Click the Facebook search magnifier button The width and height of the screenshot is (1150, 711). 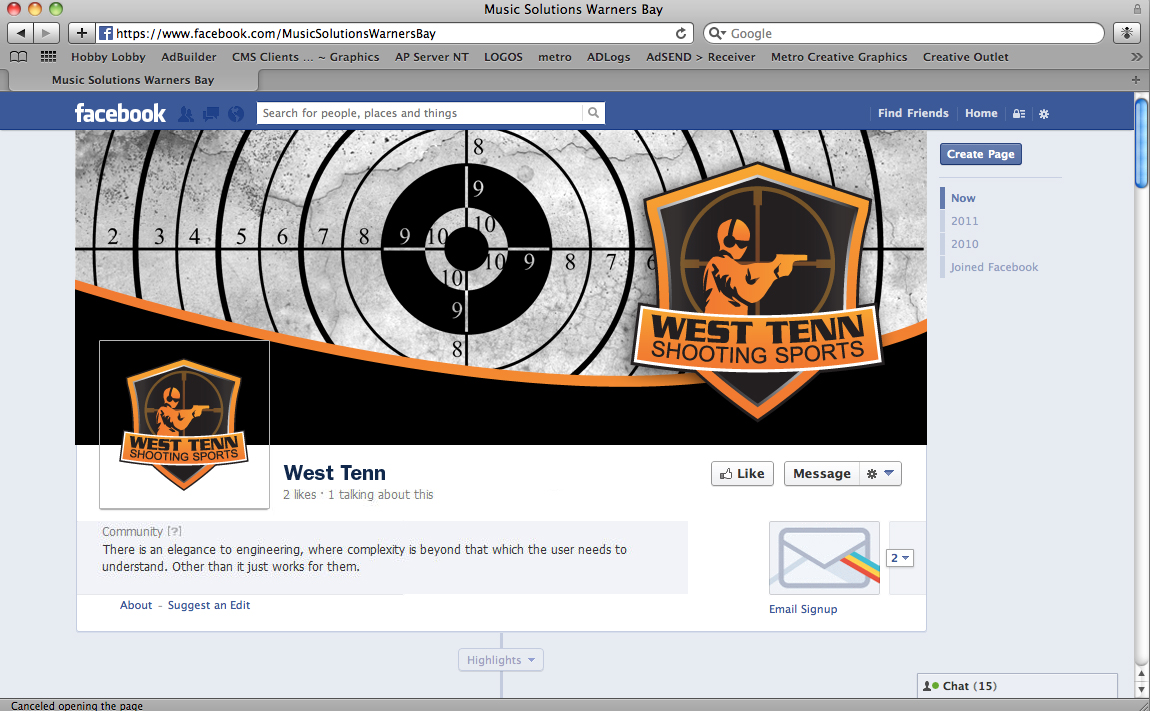(593, 113)
